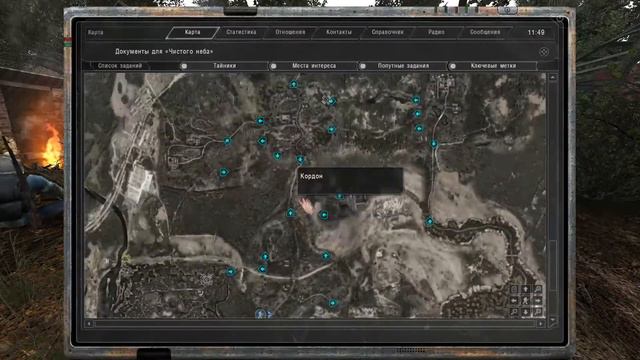Select the cyan marker nearest the hand cursor's right

click(324, 214)
